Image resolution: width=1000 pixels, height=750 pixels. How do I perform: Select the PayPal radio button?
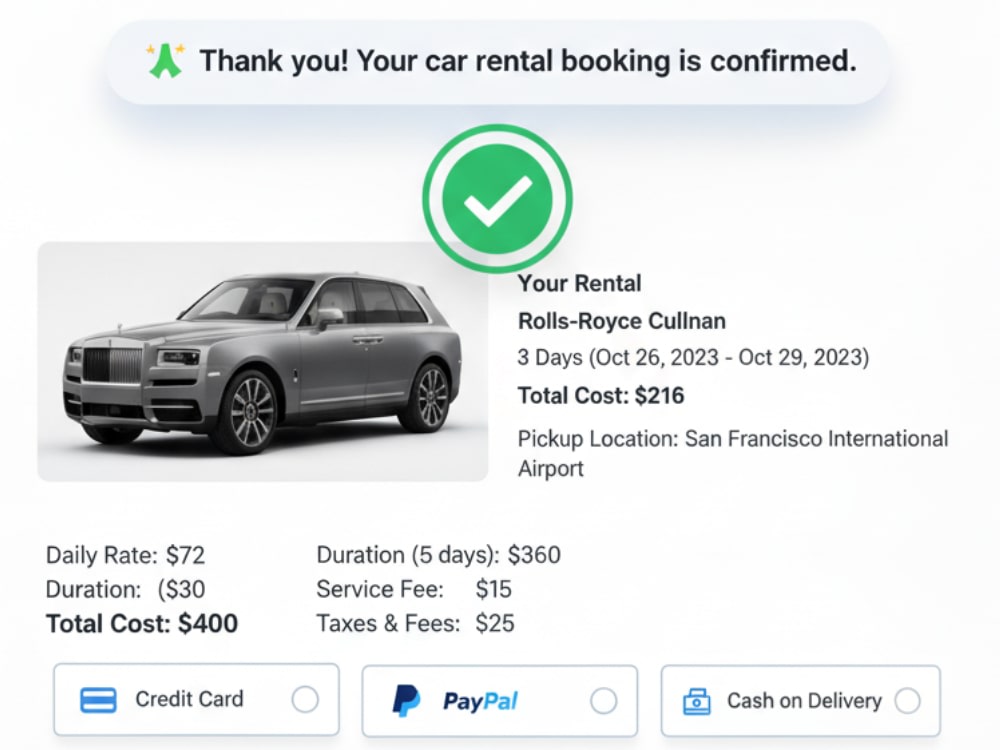coord(603,701)
